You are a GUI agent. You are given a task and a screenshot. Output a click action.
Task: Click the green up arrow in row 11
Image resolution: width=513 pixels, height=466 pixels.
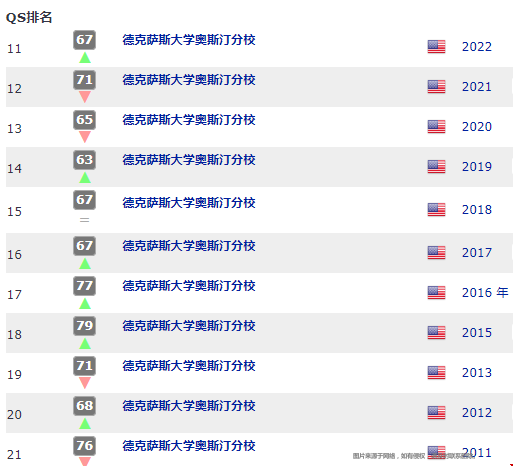[85, 58]
